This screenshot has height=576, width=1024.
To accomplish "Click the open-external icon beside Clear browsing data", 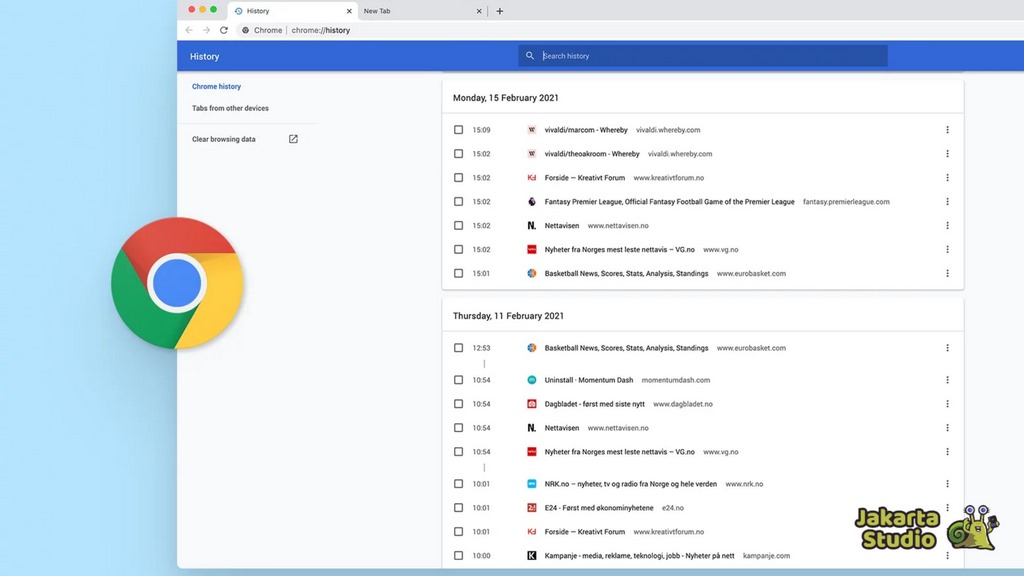I will click(293, 139).
